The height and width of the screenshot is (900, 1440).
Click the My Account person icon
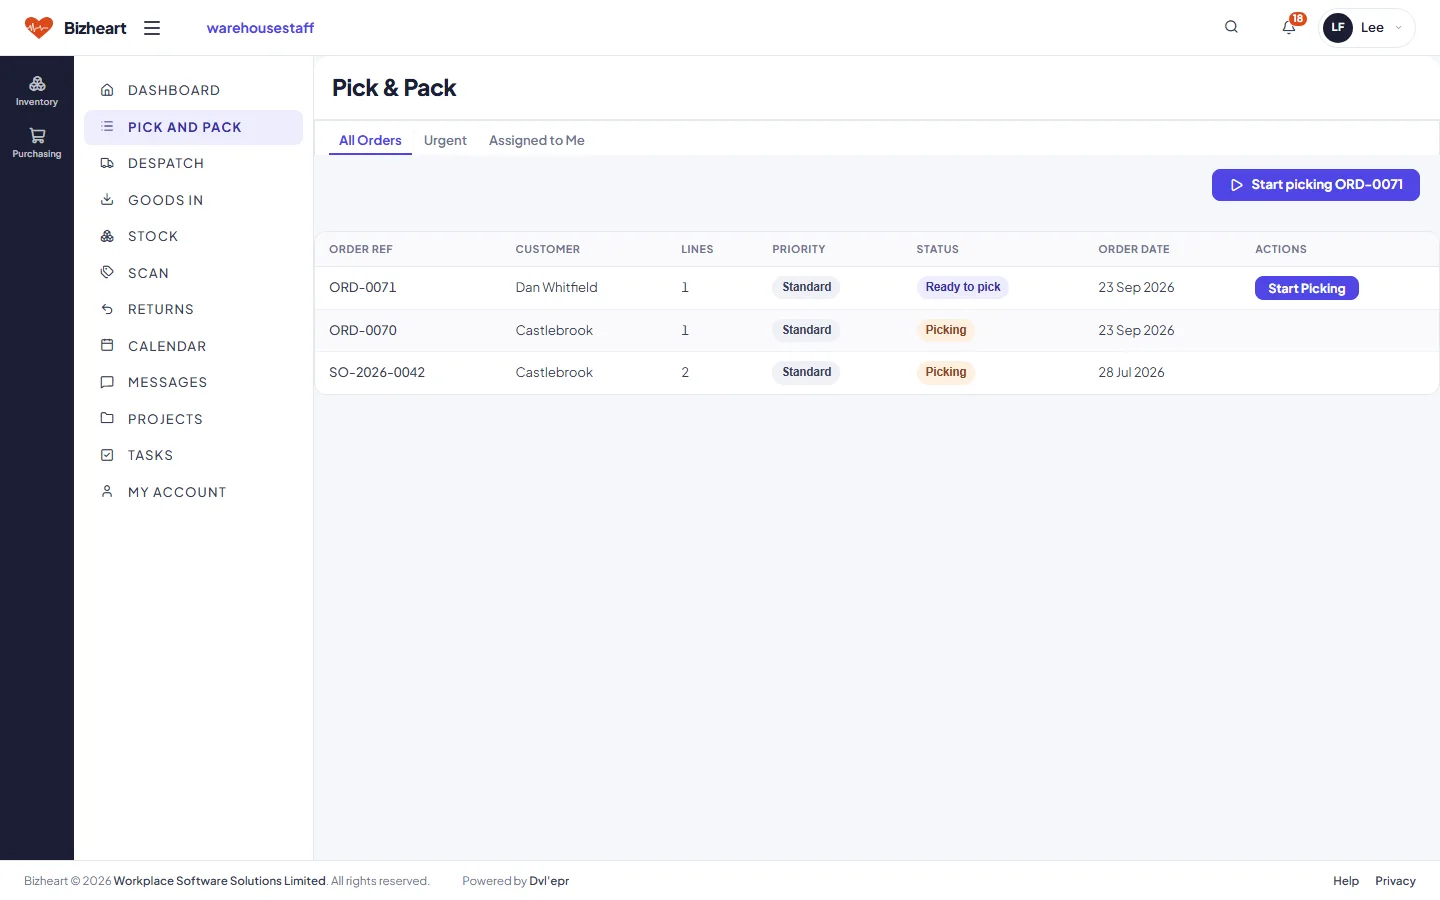[107, 492]
